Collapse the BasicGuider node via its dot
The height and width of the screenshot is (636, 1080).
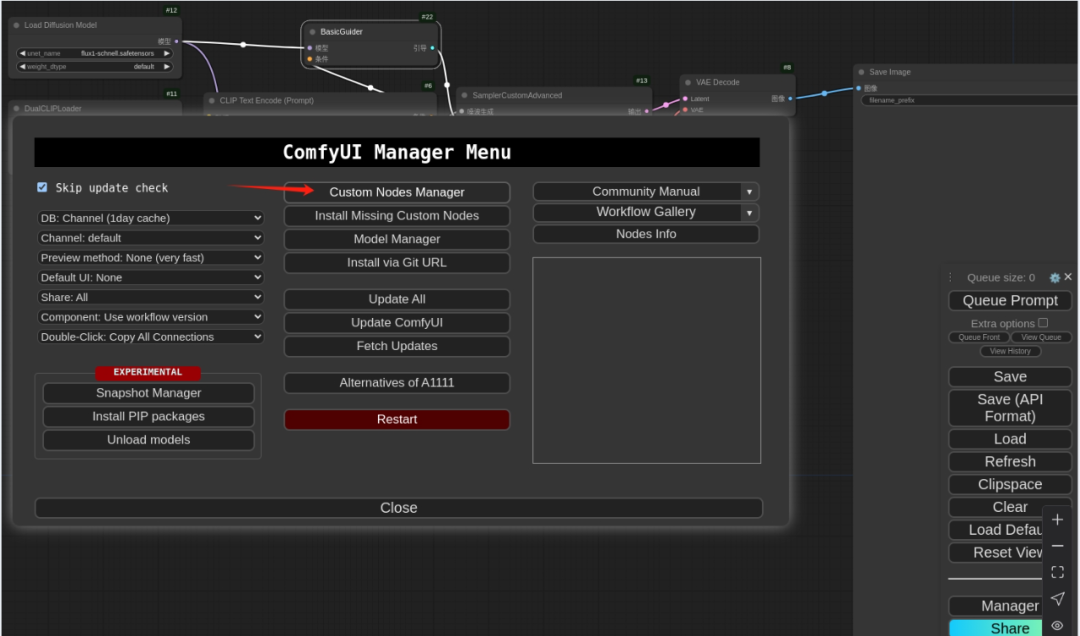pyautogui.click(x=313, y=32)
